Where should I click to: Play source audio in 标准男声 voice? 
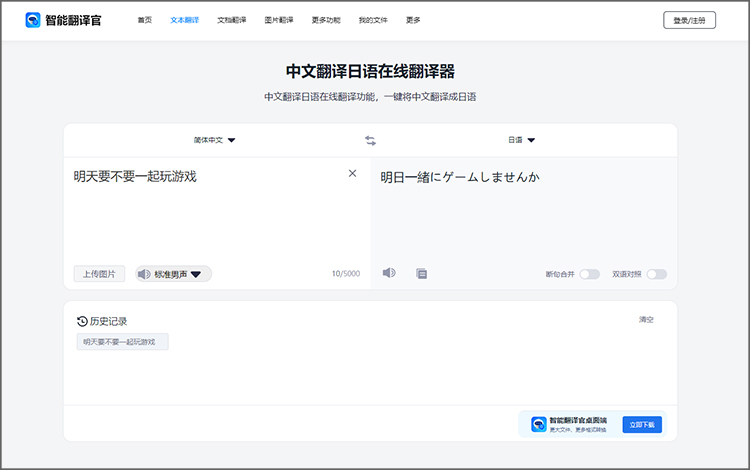click(145, 274)
